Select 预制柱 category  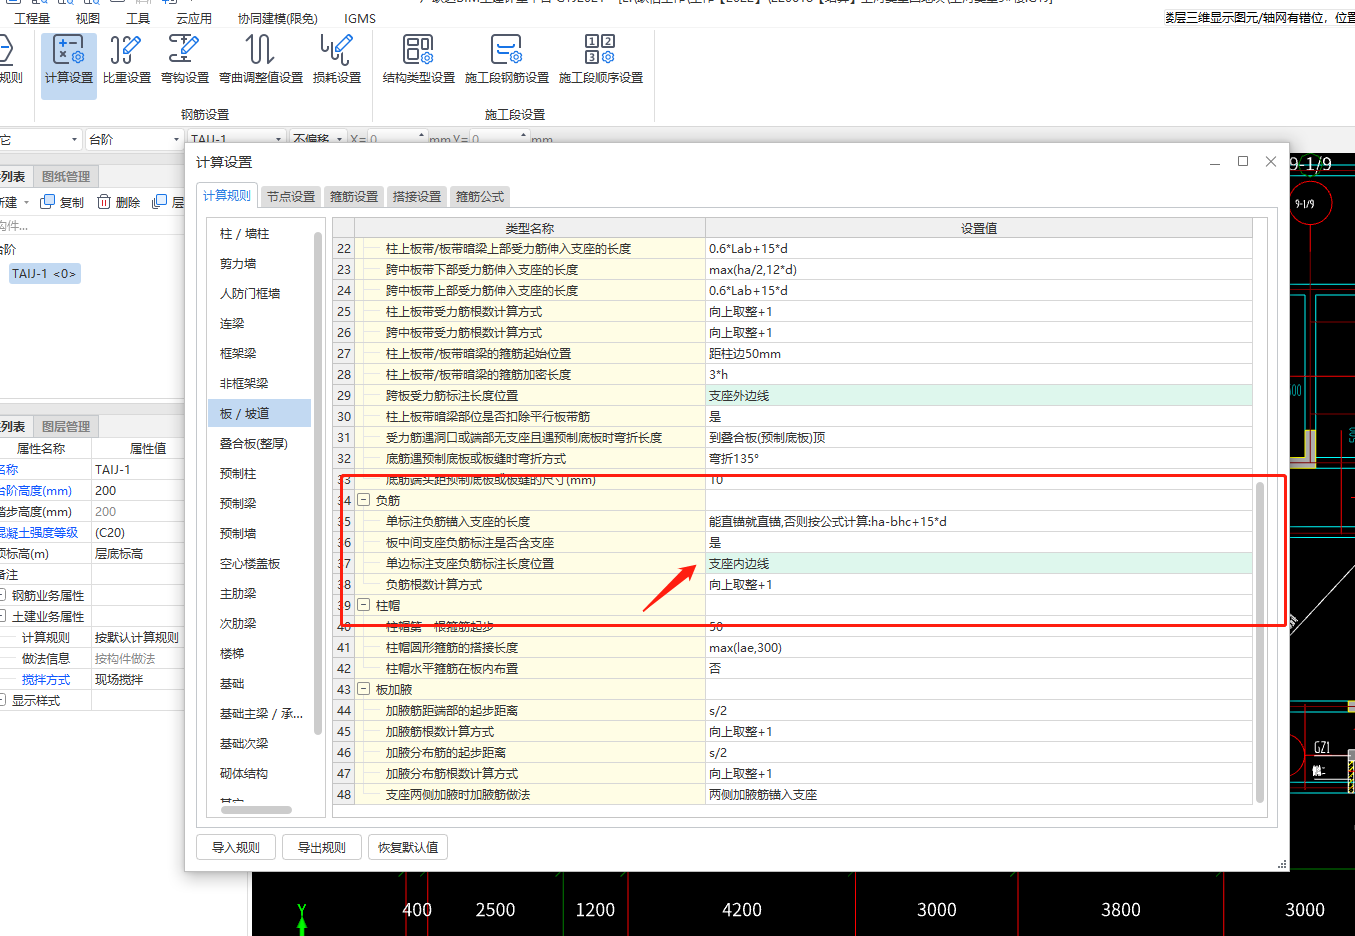point(260,473)
